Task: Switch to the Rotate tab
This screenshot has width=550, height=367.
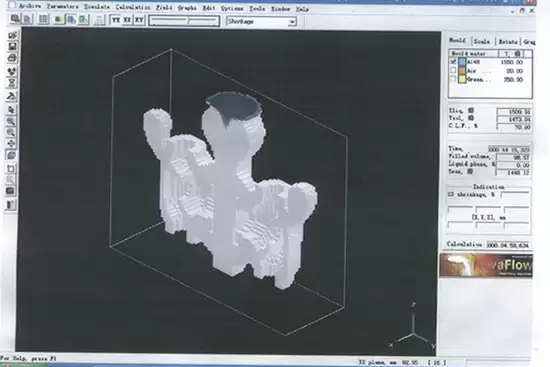Action: click(508, 42)
